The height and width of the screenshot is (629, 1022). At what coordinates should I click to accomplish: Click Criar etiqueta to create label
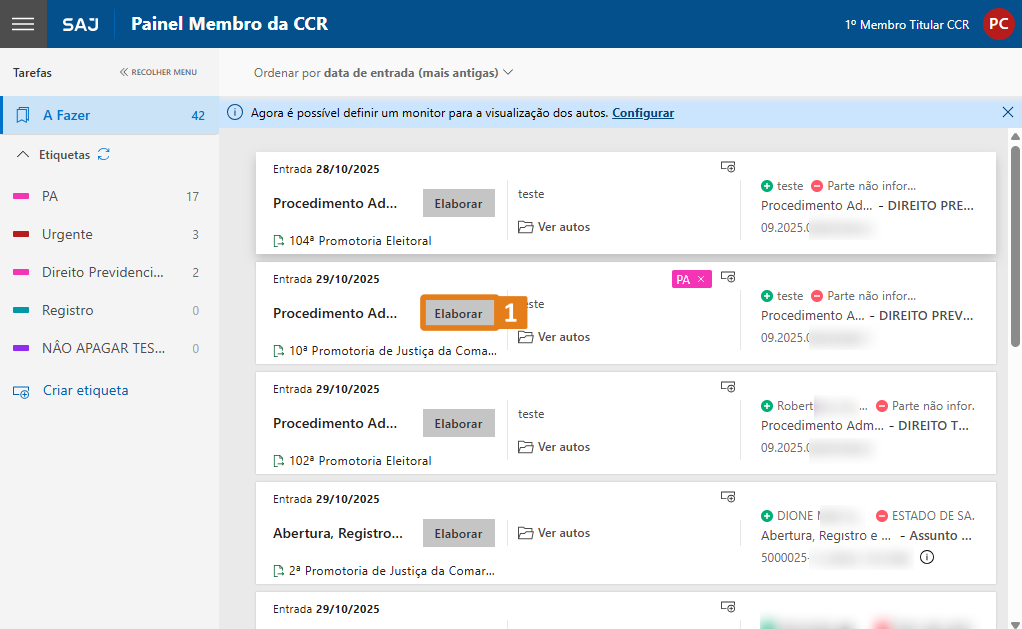tap(85, 390)
